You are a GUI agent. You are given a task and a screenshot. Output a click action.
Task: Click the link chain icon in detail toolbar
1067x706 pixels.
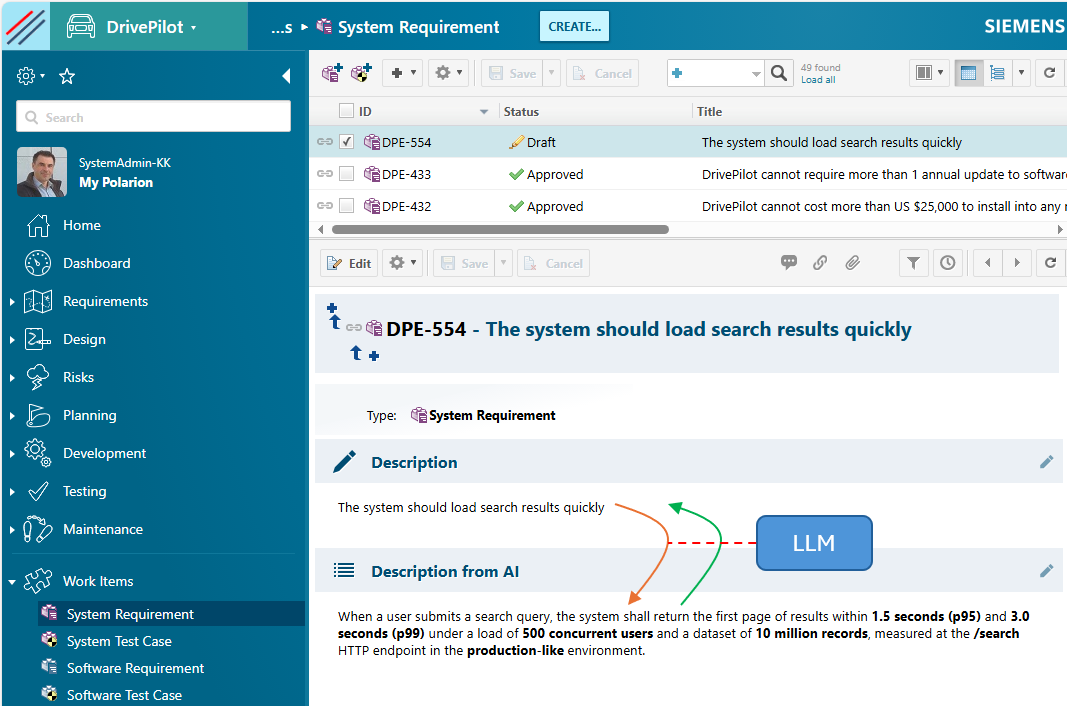[x=820, y=262]
